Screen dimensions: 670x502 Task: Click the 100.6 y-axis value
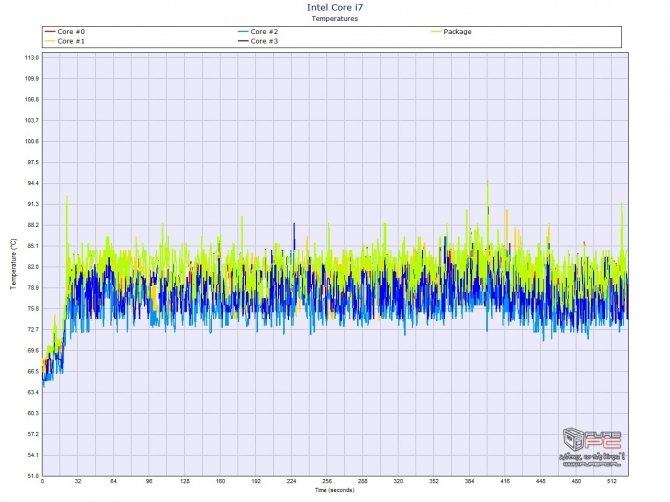point(32,141)
